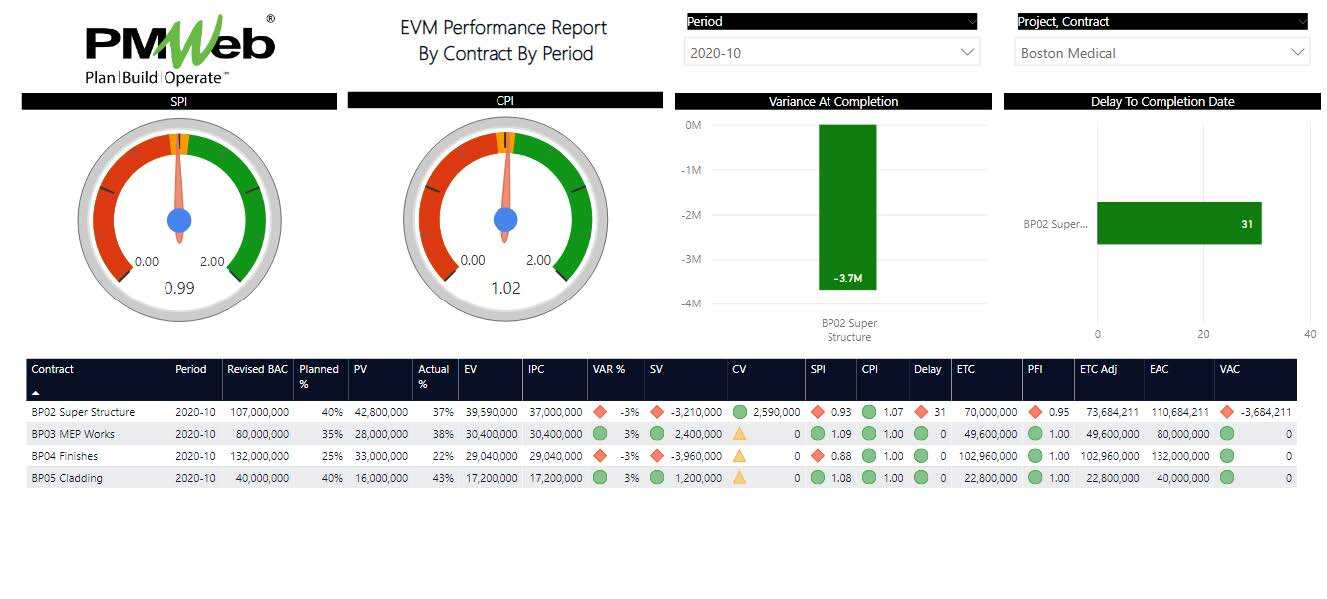This screenshot has height=599, width=1327.
Task: Sort table by VAR % column
Action: pos(609,369)
